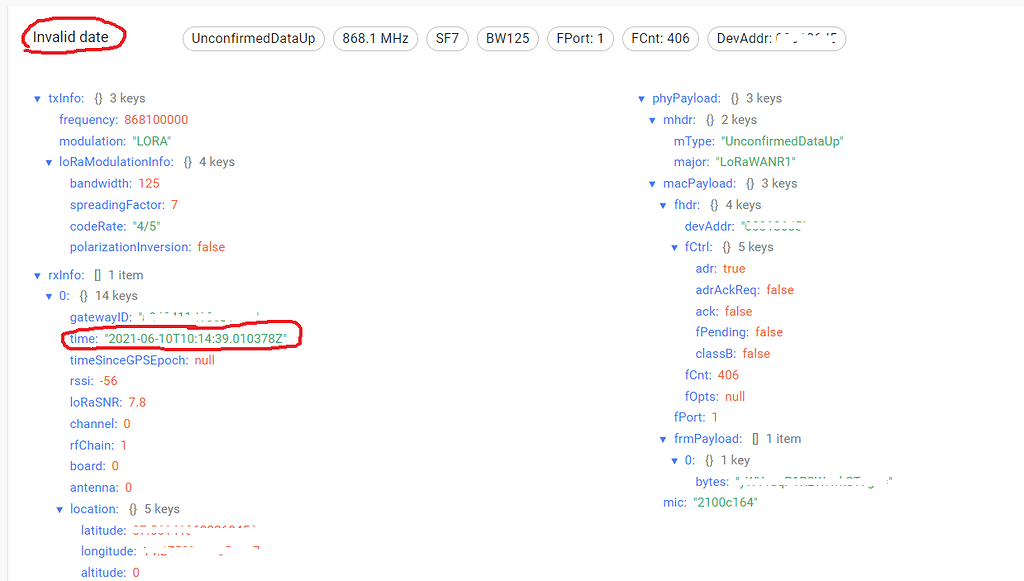
Task: Collapse the fhdr node
Action: [x=664, y=205]
